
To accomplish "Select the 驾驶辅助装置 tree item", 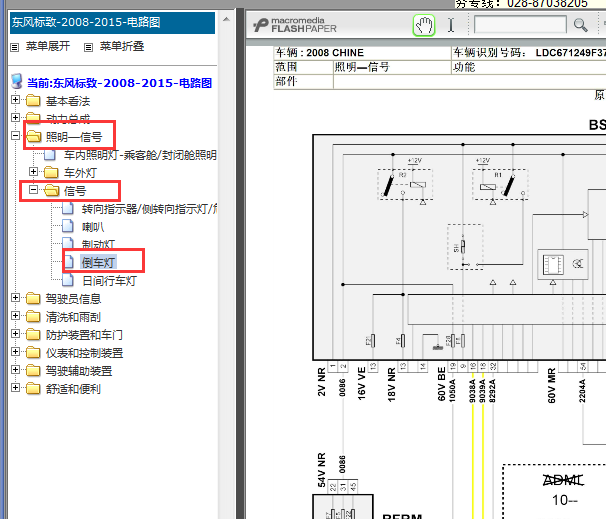I will [x=79, y=371].
